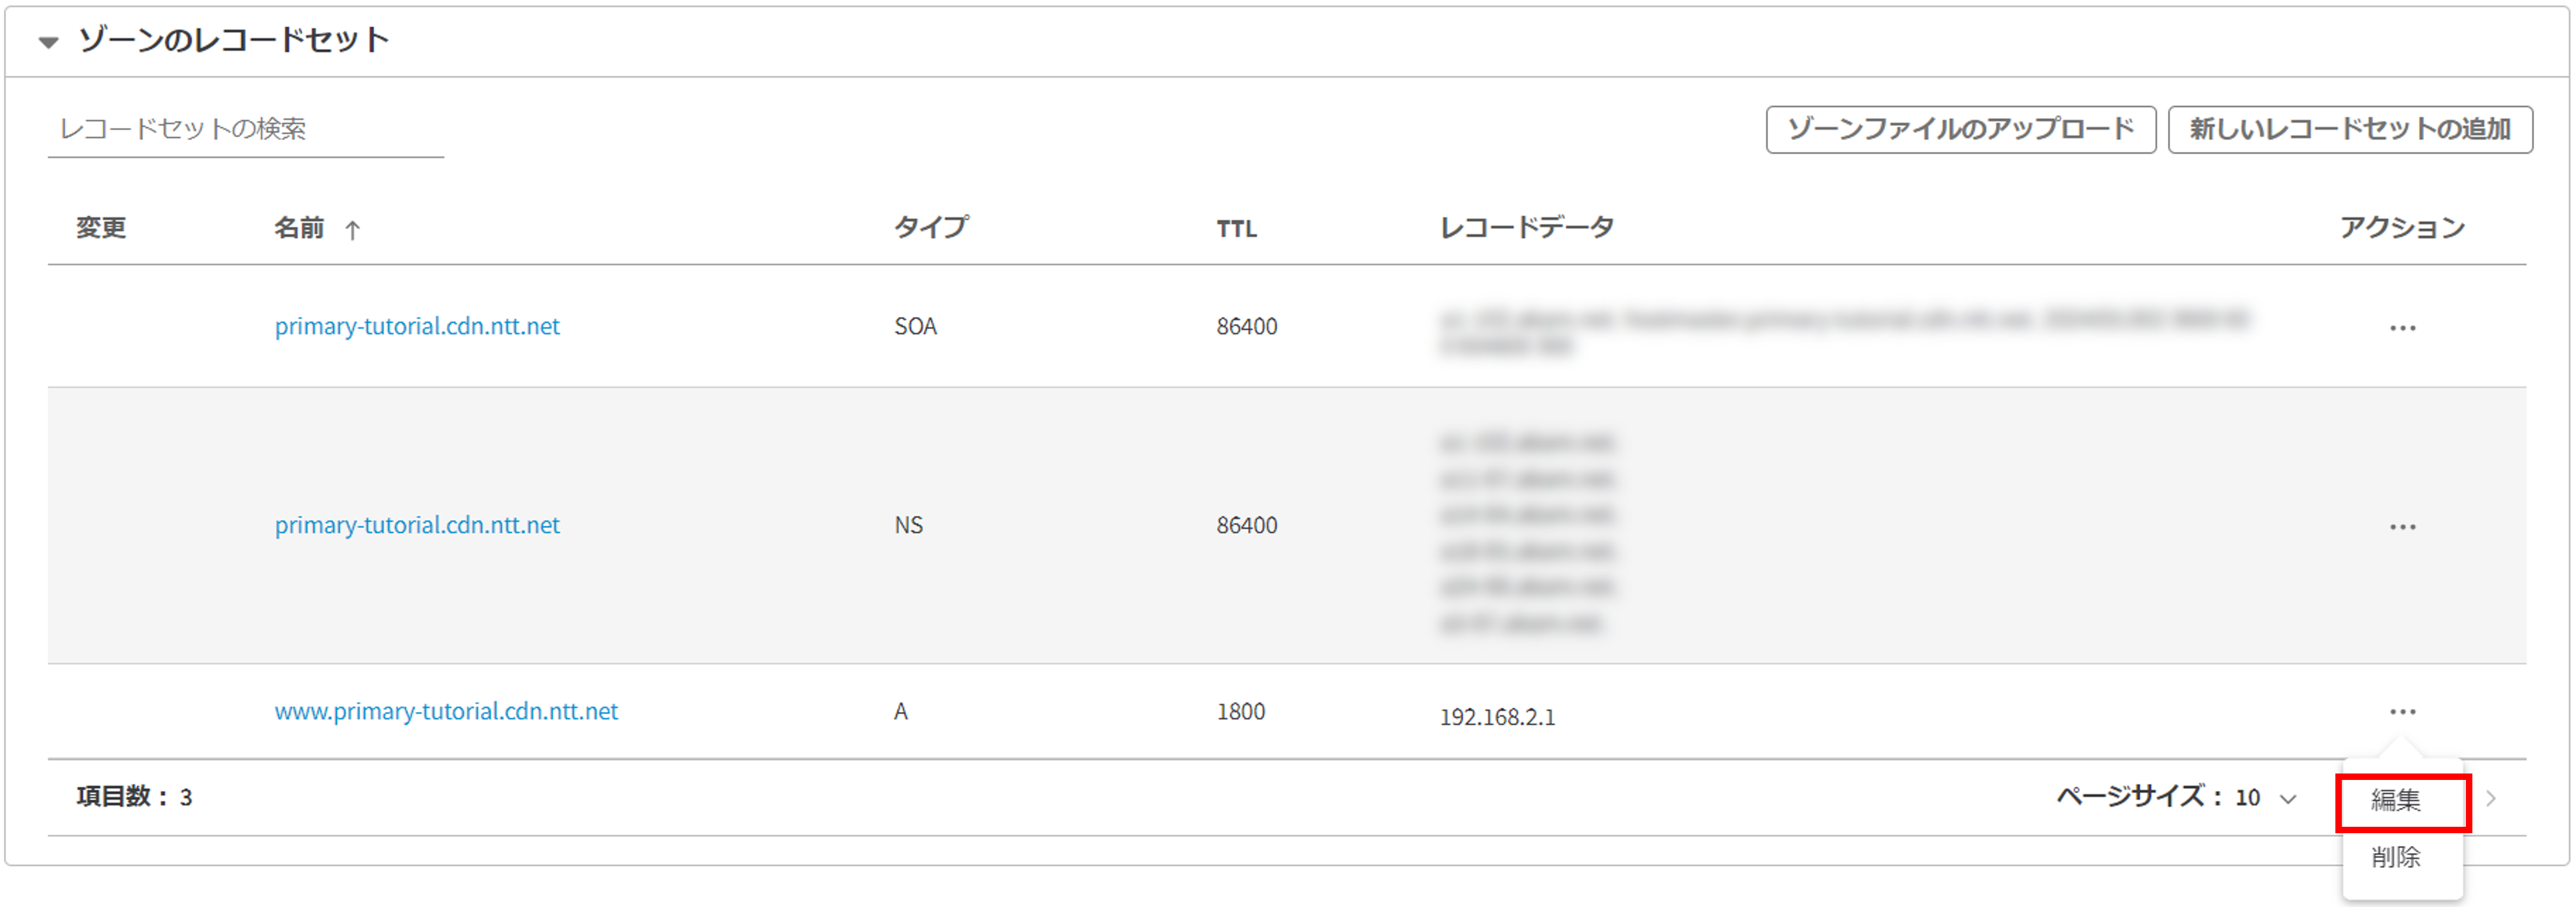Screen dimensions: 2576x907
Task: Open www.primary-tutorial.cdn.ntt.net link
Action: [446, 711]
